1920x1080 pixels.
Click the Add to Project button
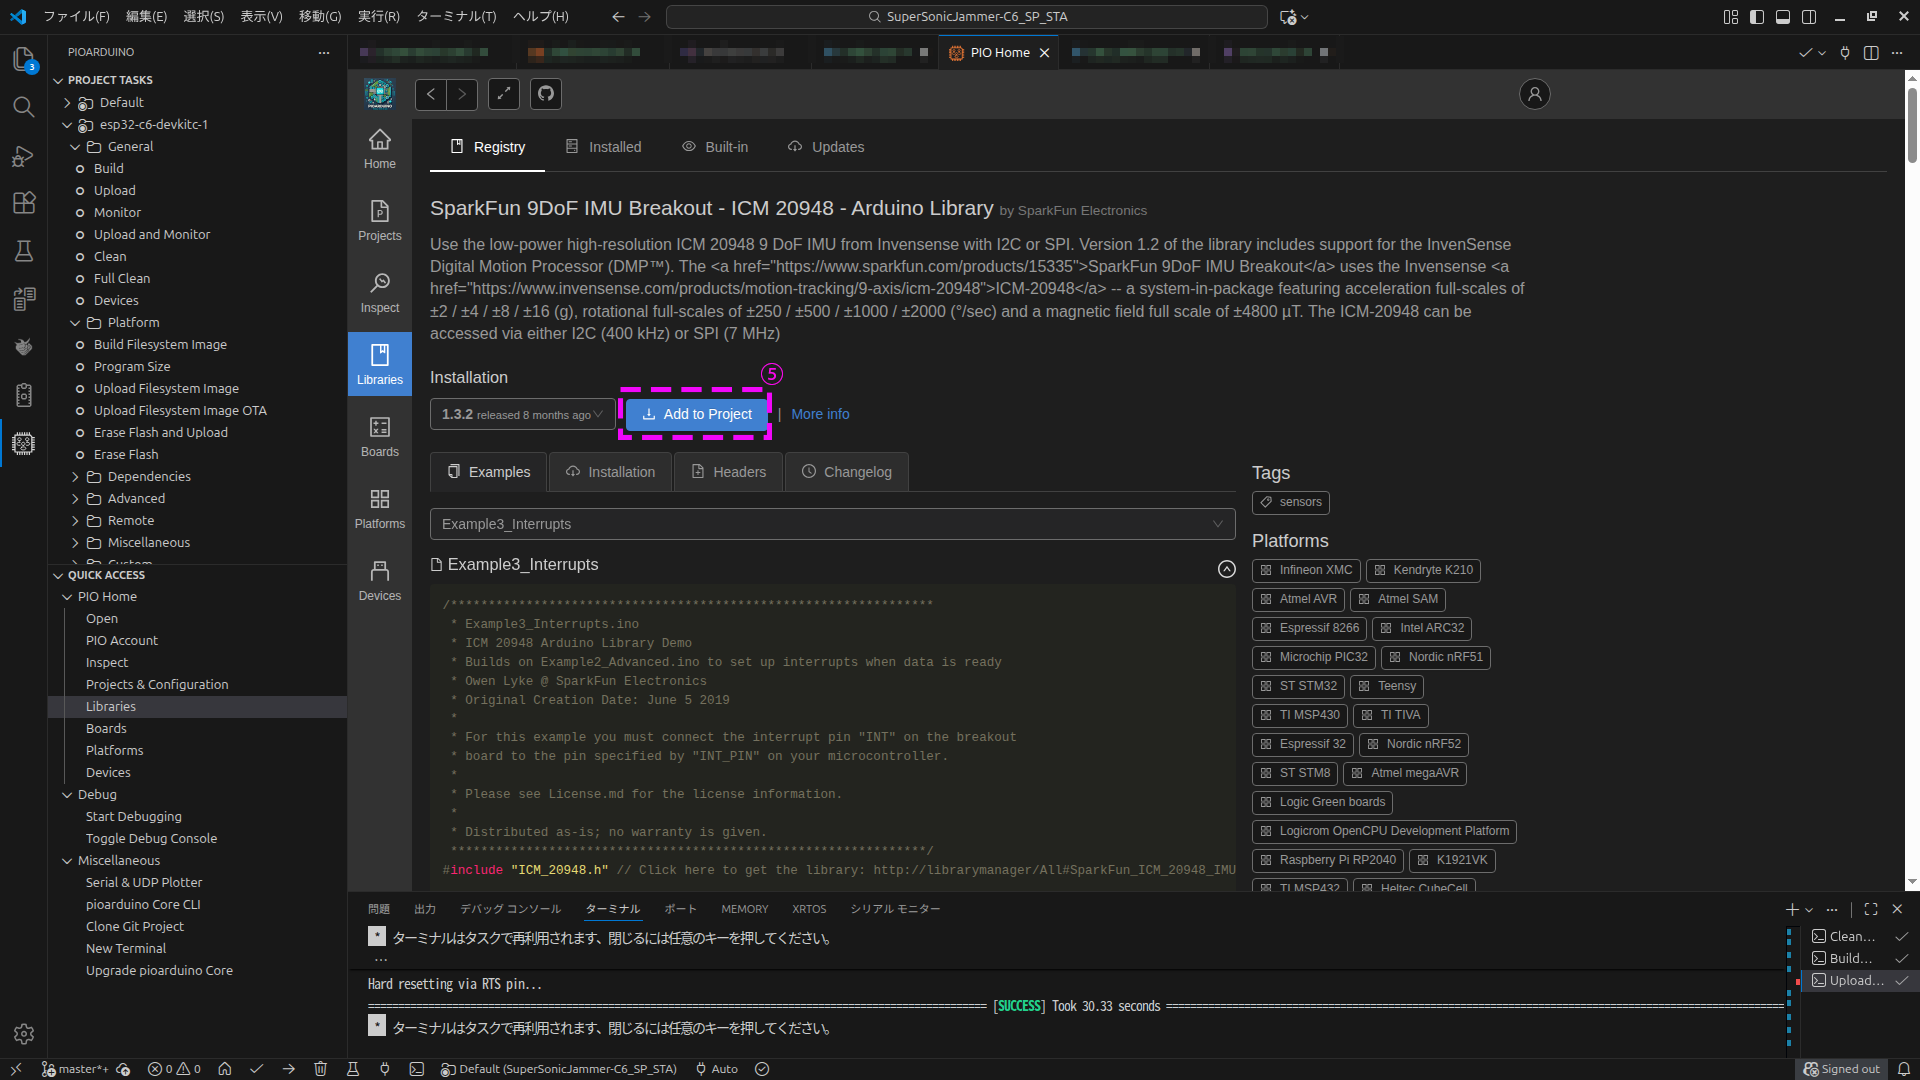(696, 414)
